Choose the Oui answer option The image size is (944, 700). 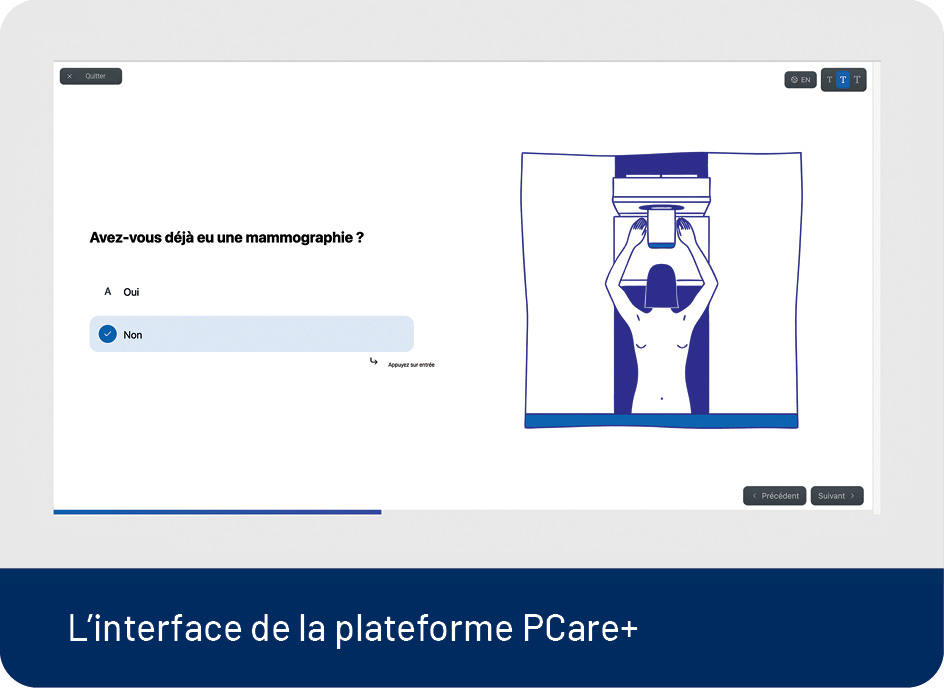(x=132, y=292)
